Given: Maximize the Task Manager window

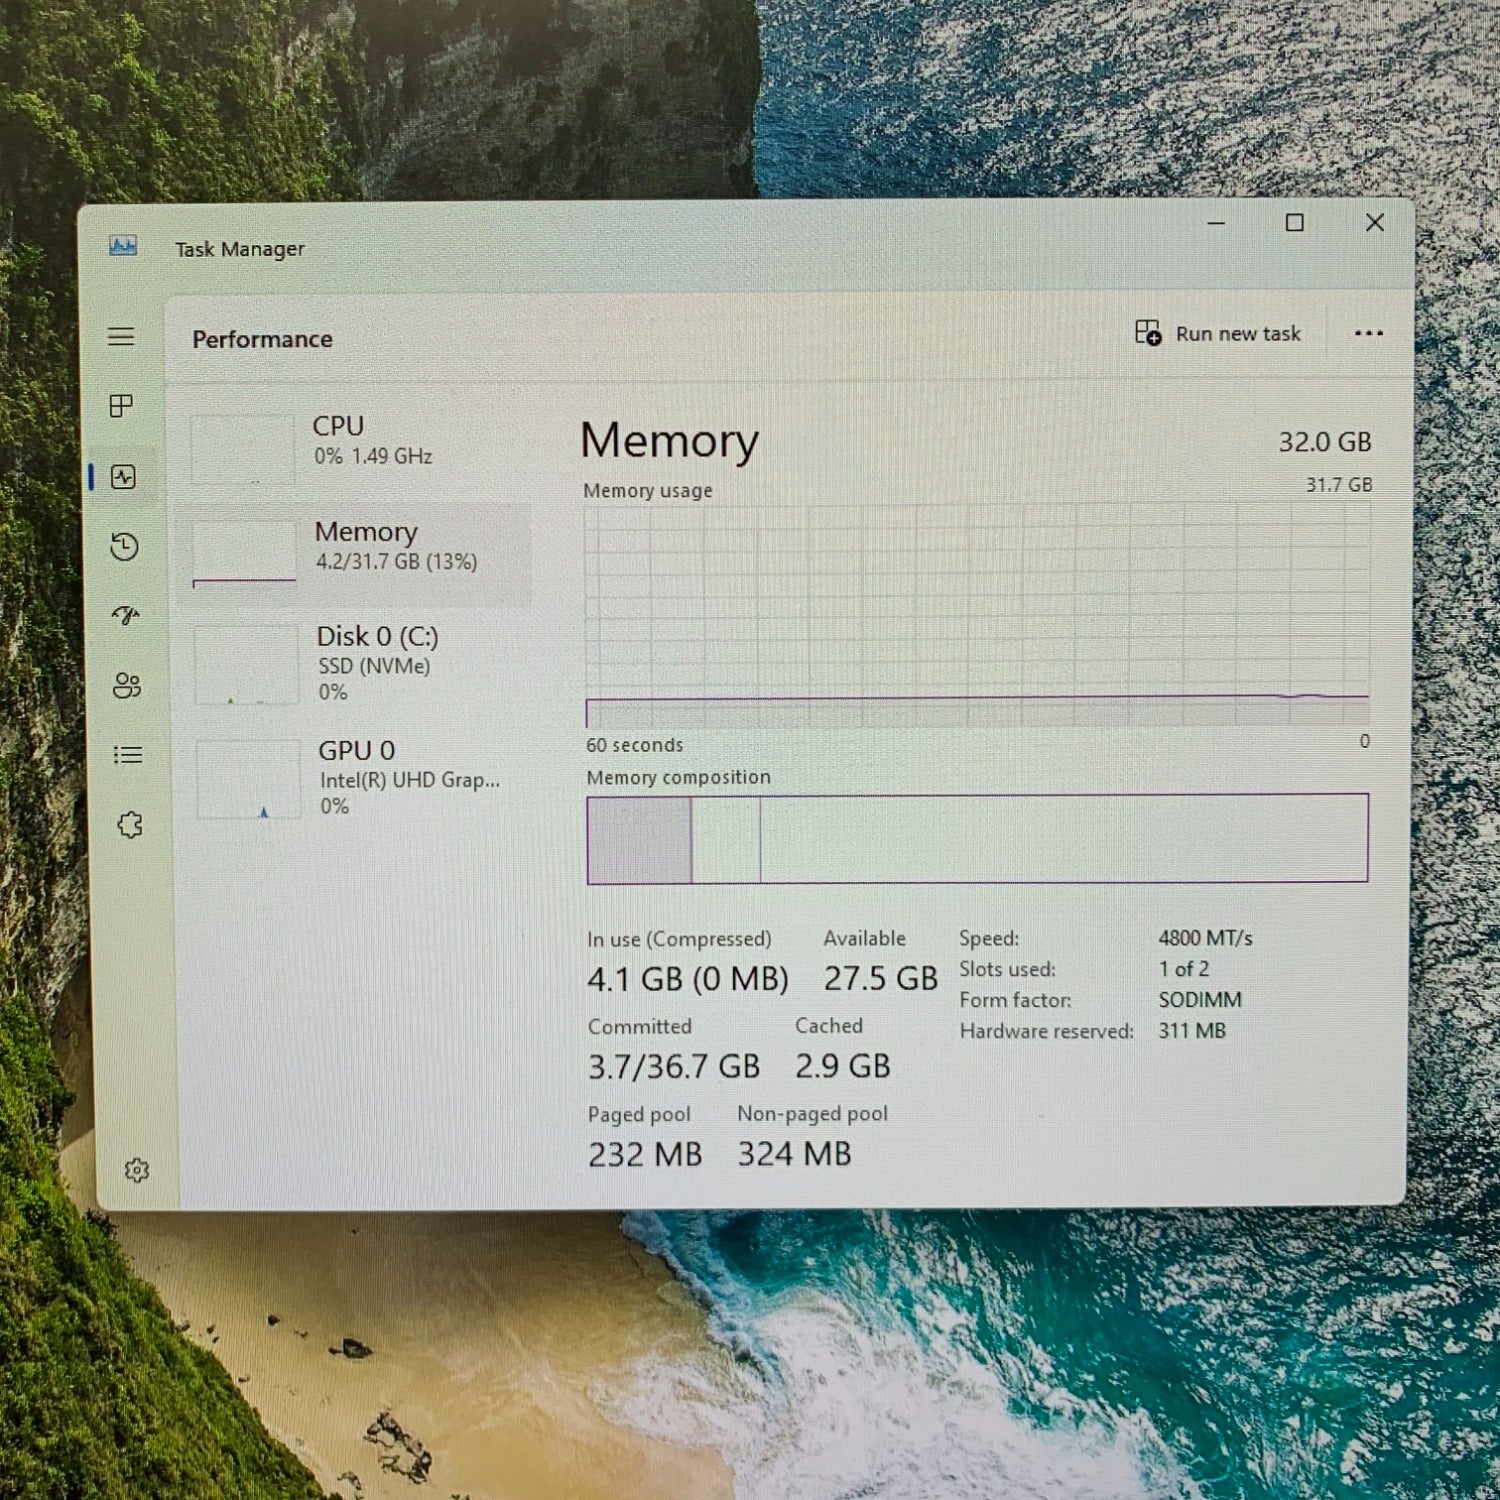Looking at the screenshot, I should tap(1294, 223).
